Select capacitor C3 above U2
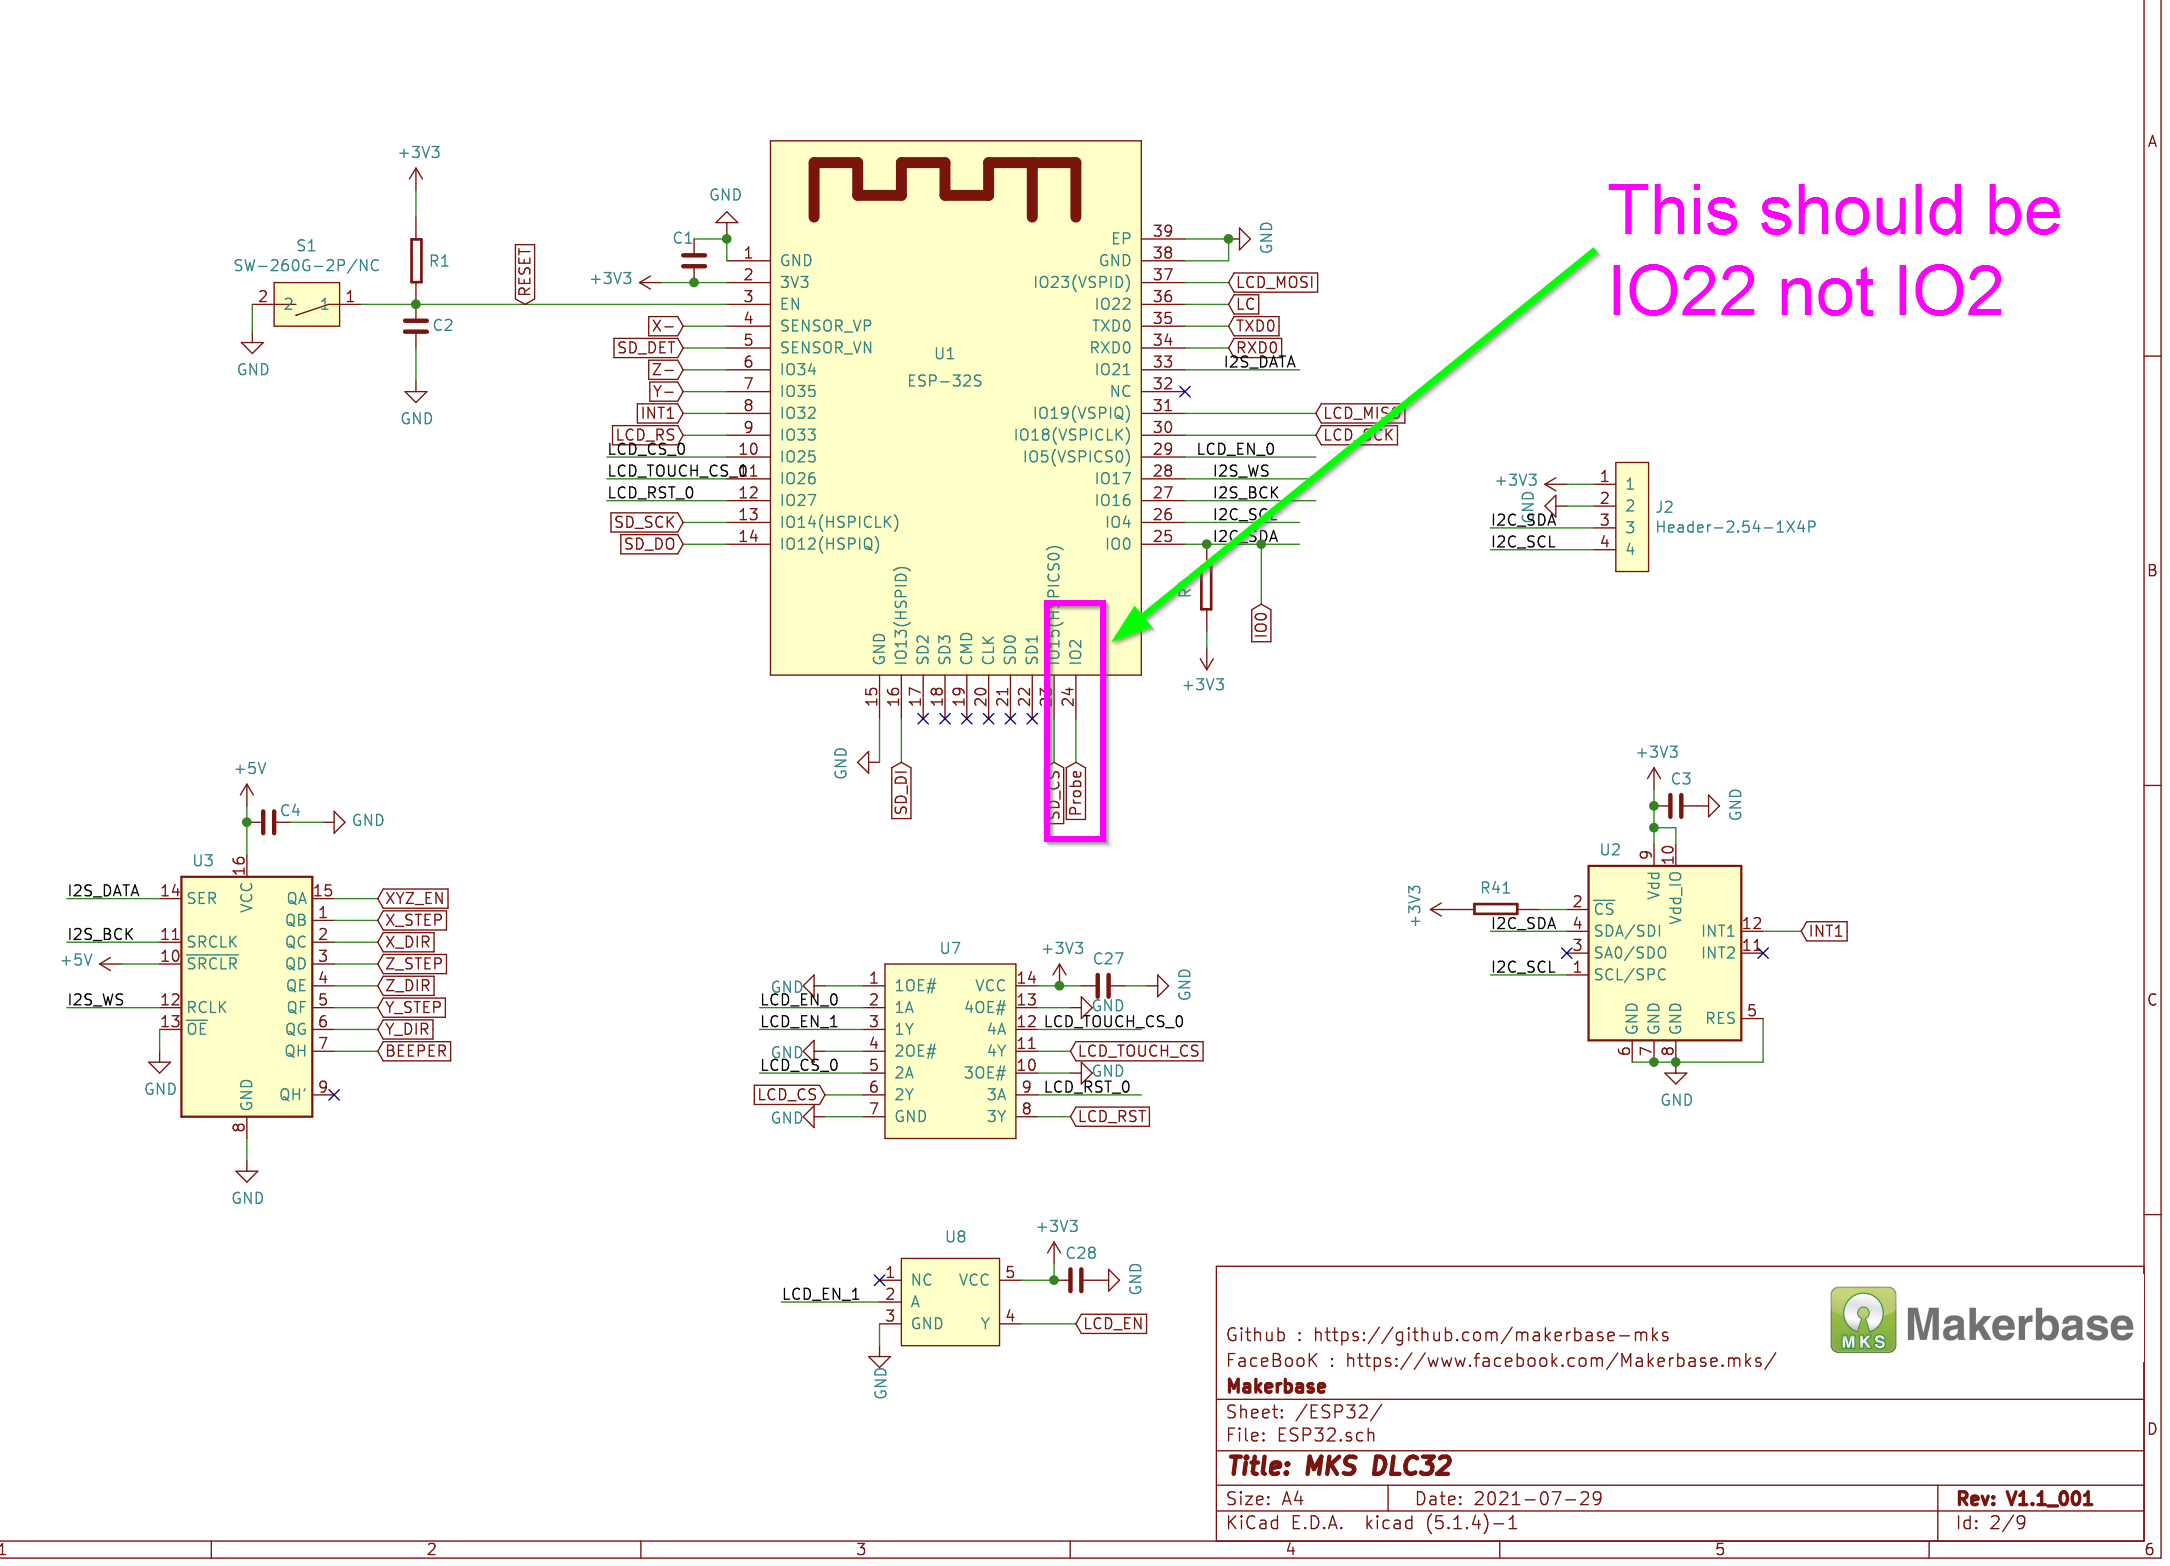2170x1566 pixels. (x=1676, y=805)
